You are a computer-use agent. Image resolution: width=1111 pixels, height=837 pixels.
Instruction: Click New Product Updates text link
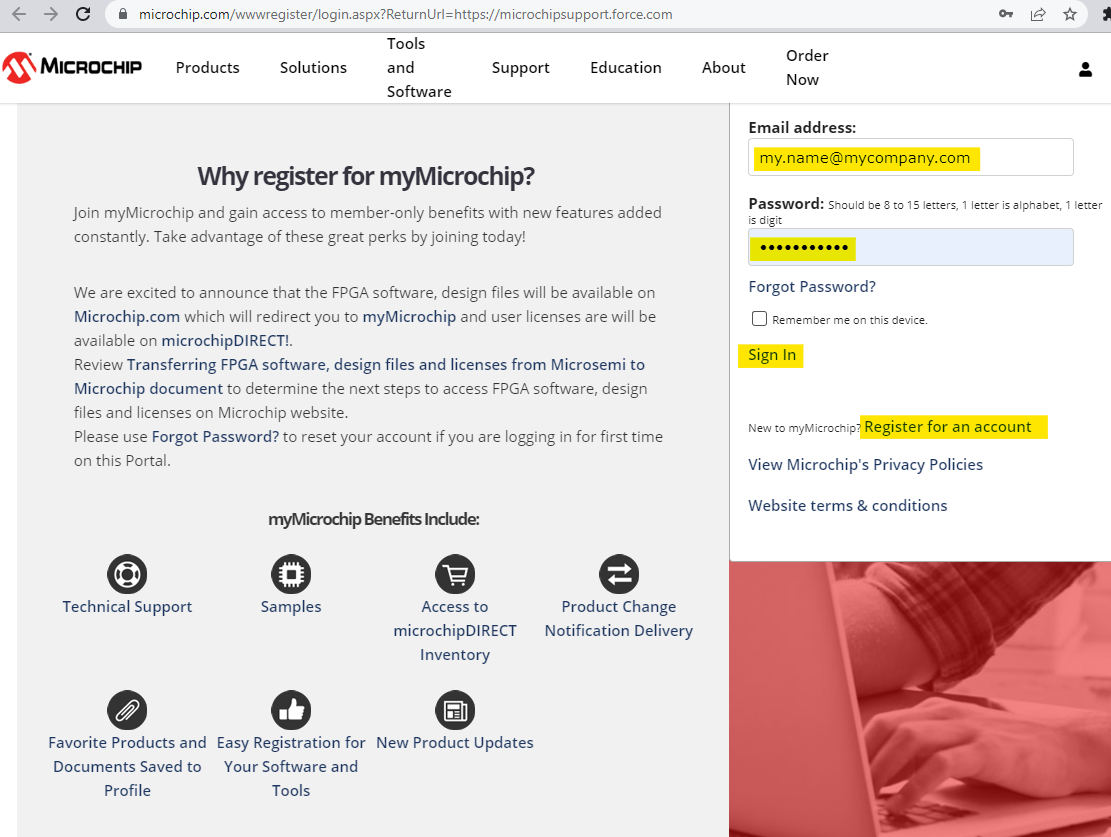coord(455,743)
